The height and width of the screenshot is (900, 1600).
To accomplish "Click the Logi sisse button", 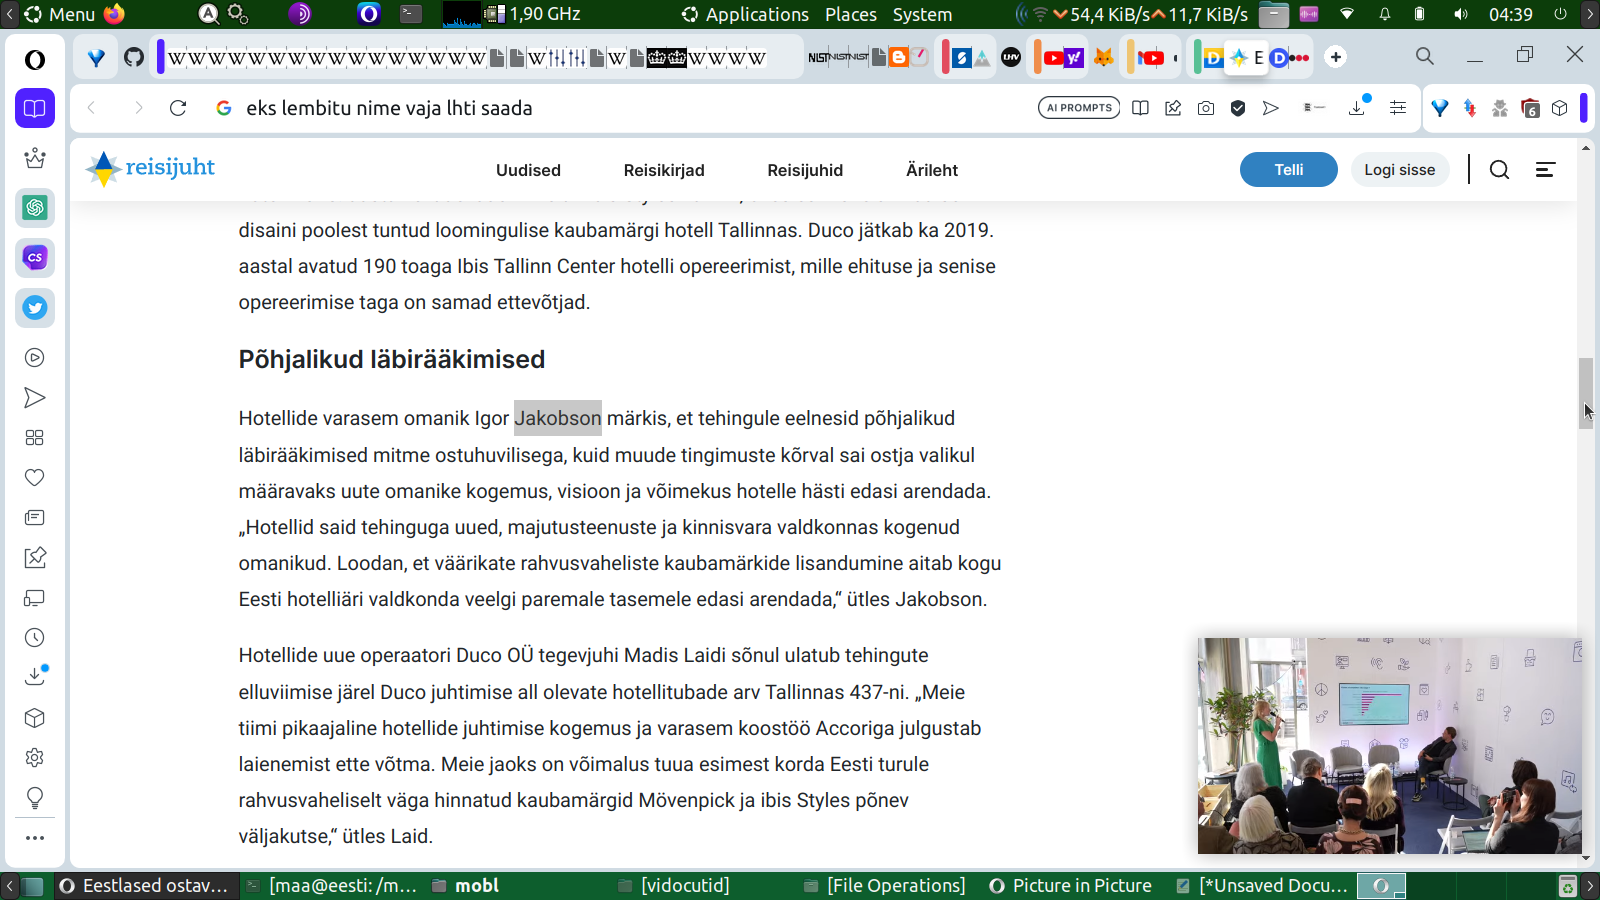I will click(x=1399, y=170).
